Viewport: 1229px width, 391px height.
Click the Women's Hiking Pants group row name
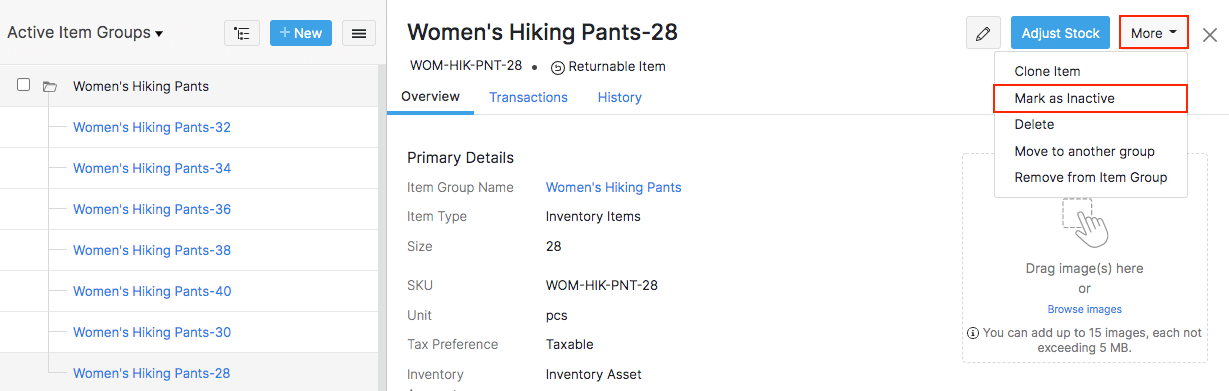tap(141, 86)
